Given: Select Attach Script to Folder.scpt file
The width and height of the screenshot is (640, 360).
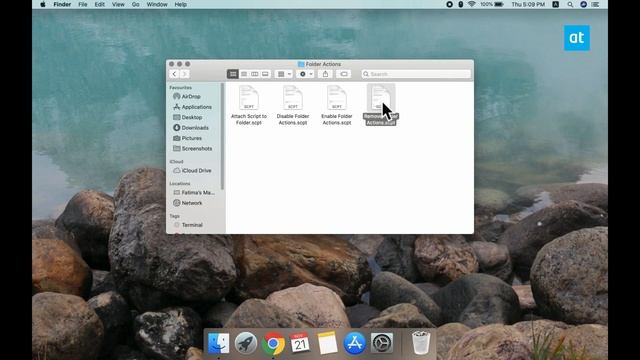Looking at the screenshot, I should tap(249, 104).
